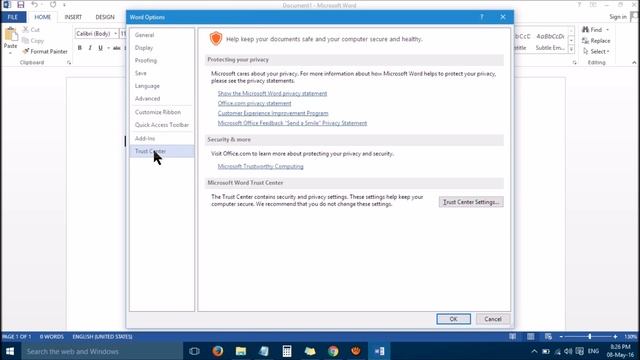The height and width of the screenshot is (360, 640).
Task: Switch to Web Layout view icon
Action: point(548,337)
